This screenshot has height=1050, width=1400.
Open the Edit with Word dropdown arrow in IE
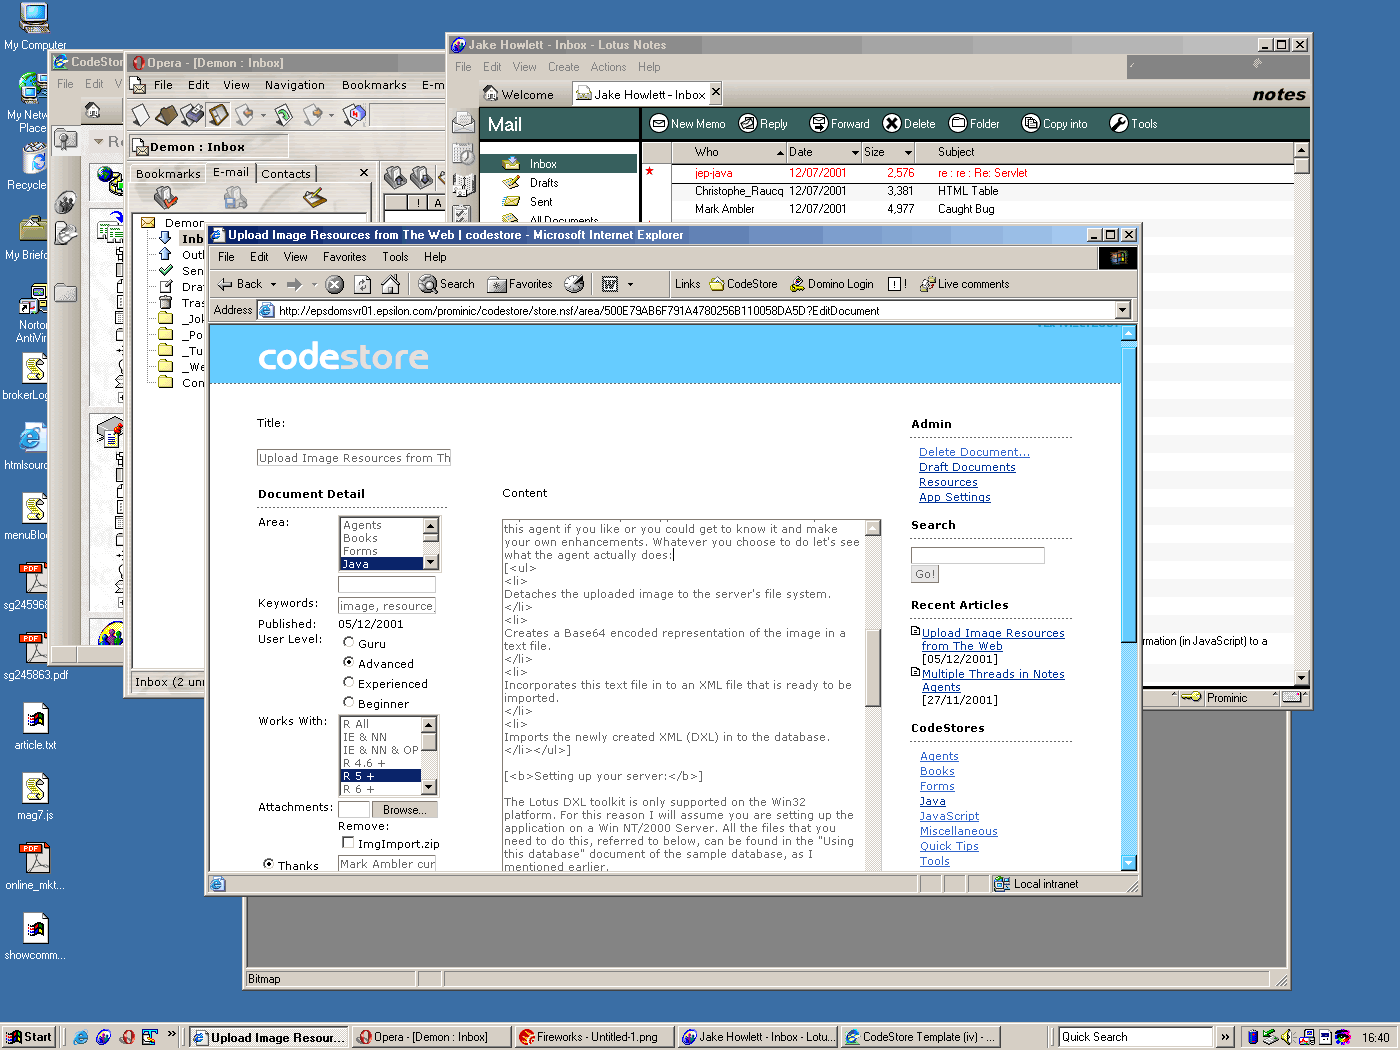[630, 284]
